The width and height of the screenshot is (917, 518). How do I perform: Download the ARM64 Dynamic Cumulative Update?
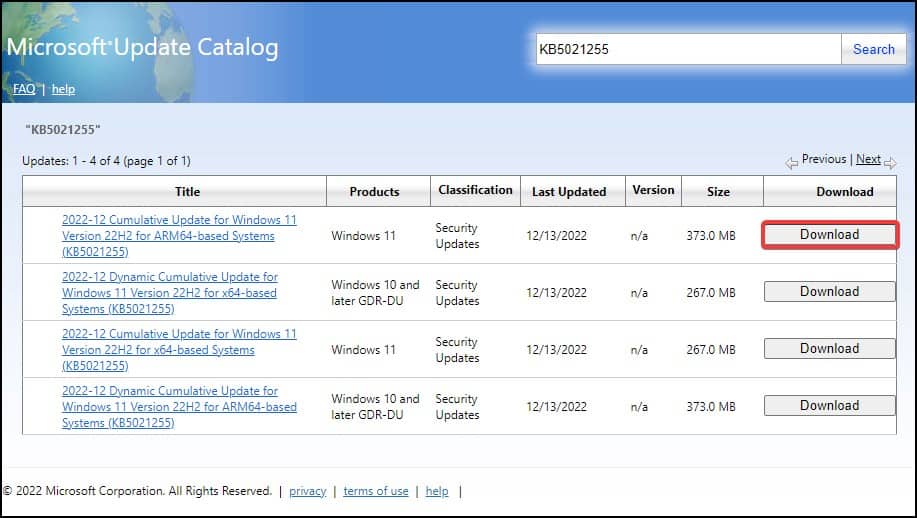pyautogui.click(x=829, y=405)
